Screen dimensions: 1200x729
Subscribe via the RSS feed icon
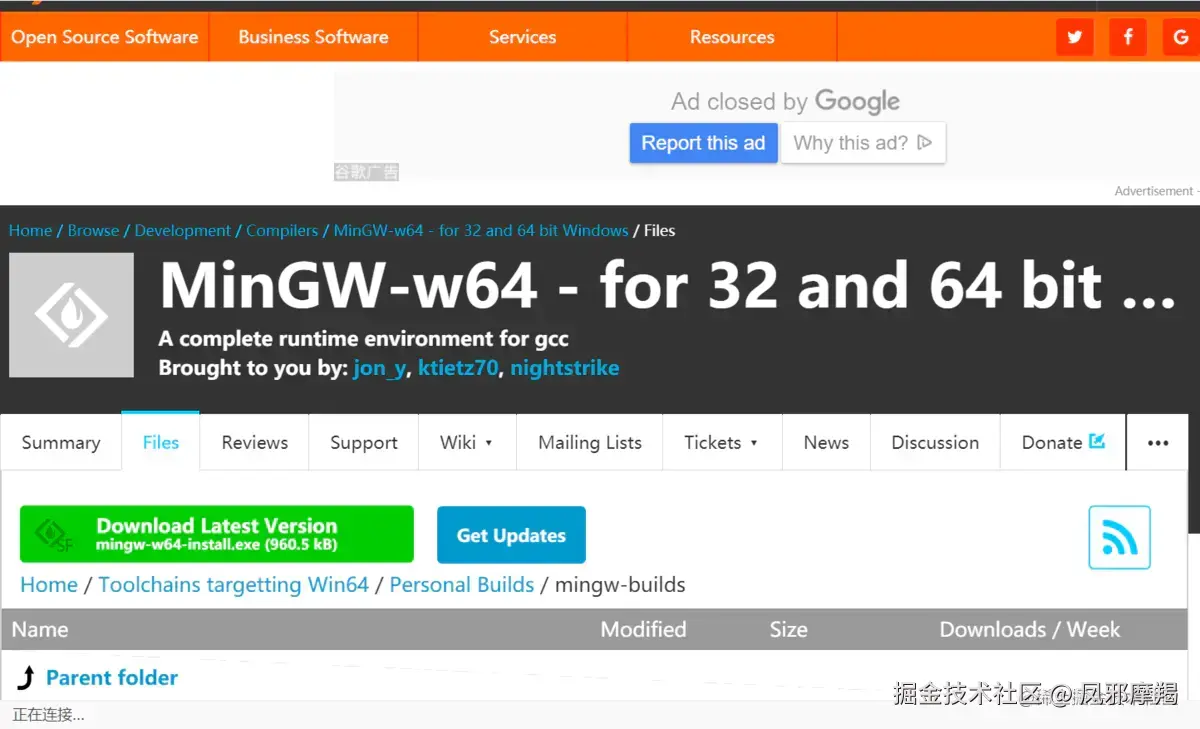click(x=1119, y=538)
